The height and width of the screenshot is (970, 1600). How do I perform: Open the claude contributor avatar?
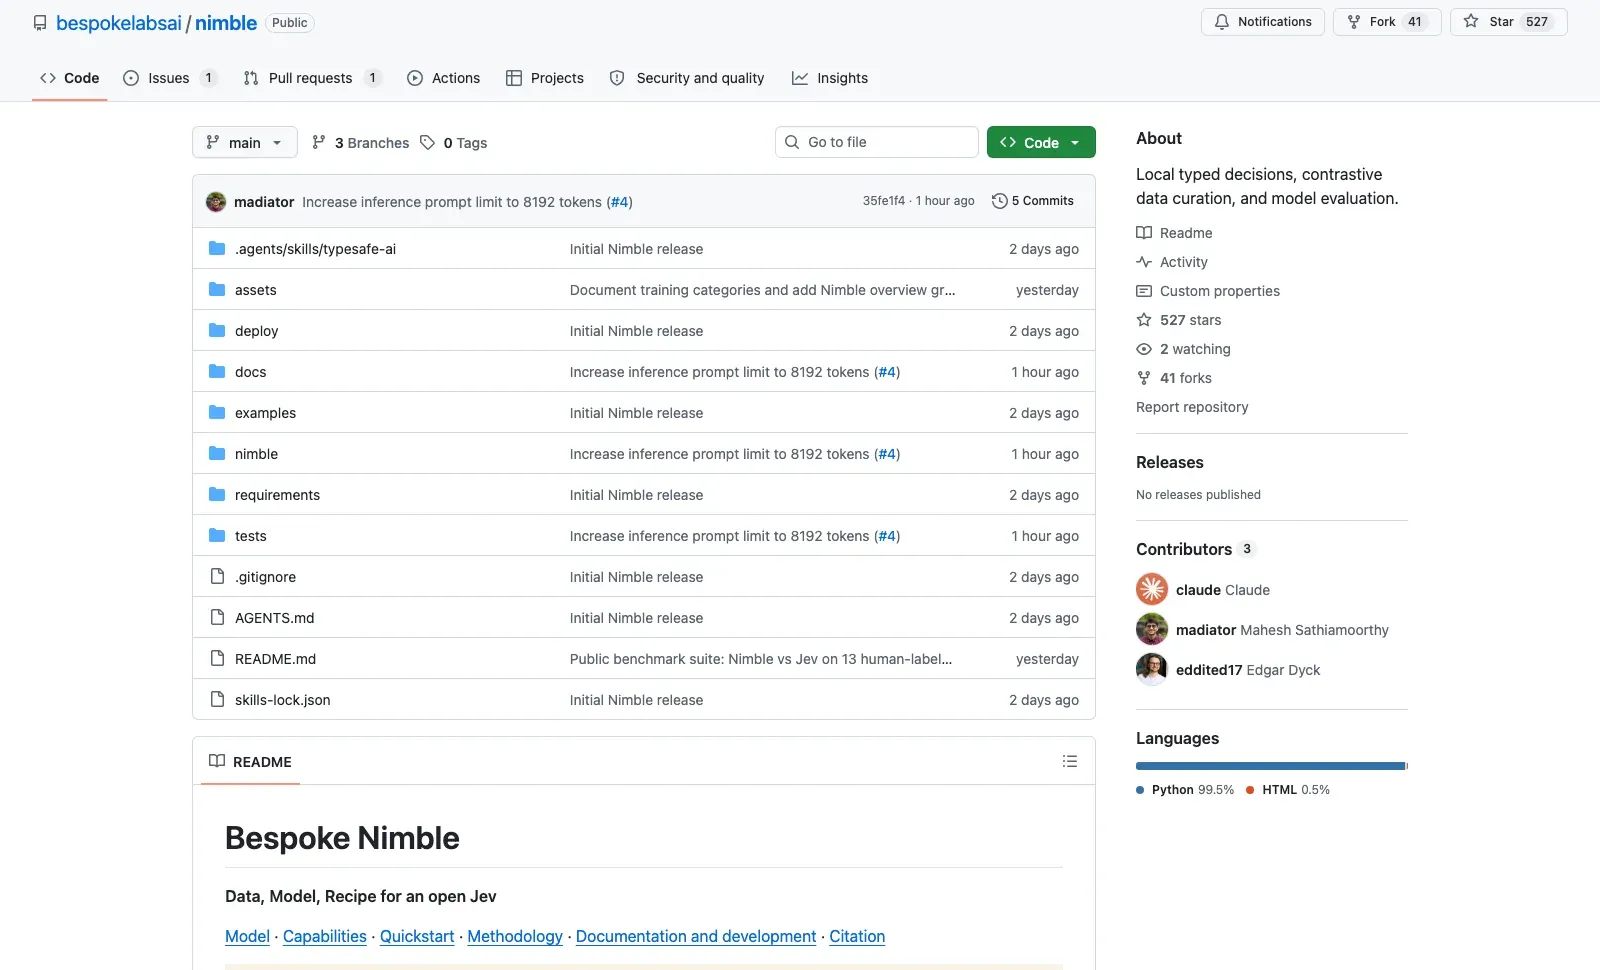[x=1152, y=589]
